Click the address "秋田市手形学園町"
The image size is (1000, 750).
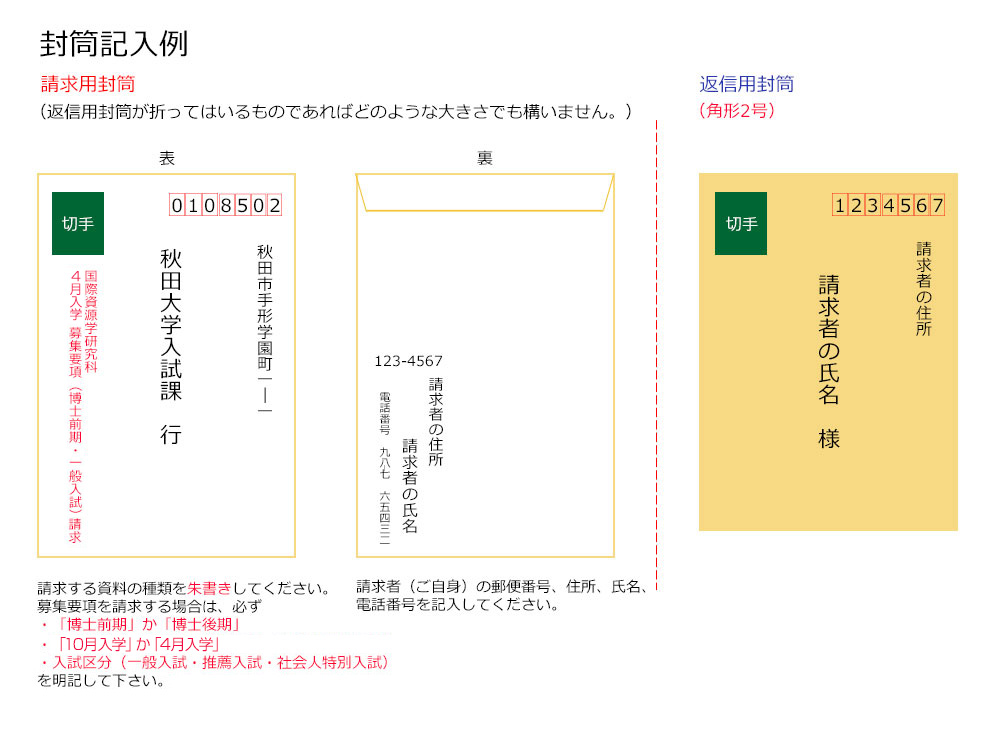pos(265,308)
